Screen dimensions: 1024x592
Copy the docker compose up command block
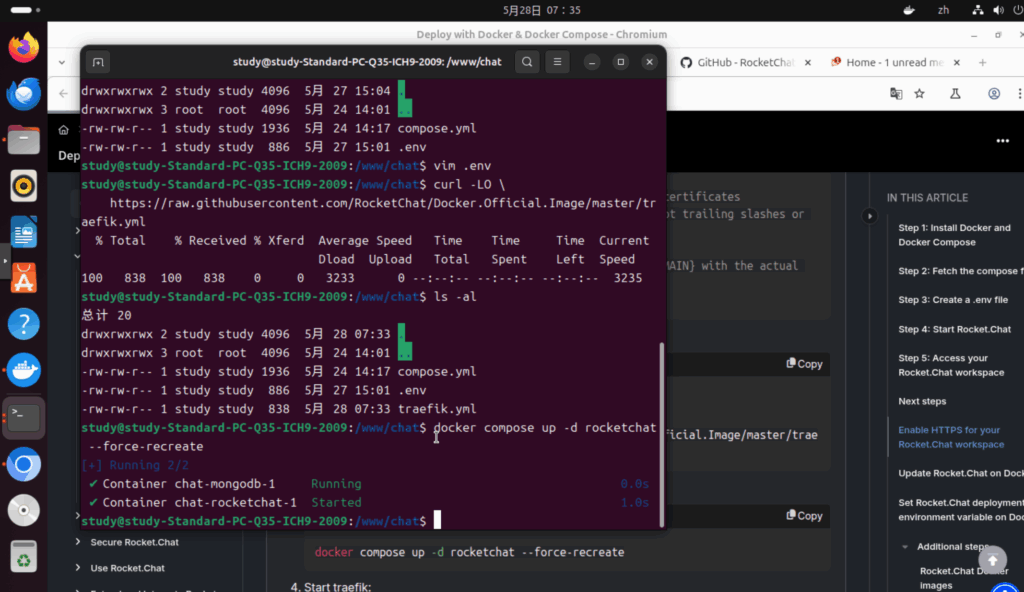(x=805, y=516)
